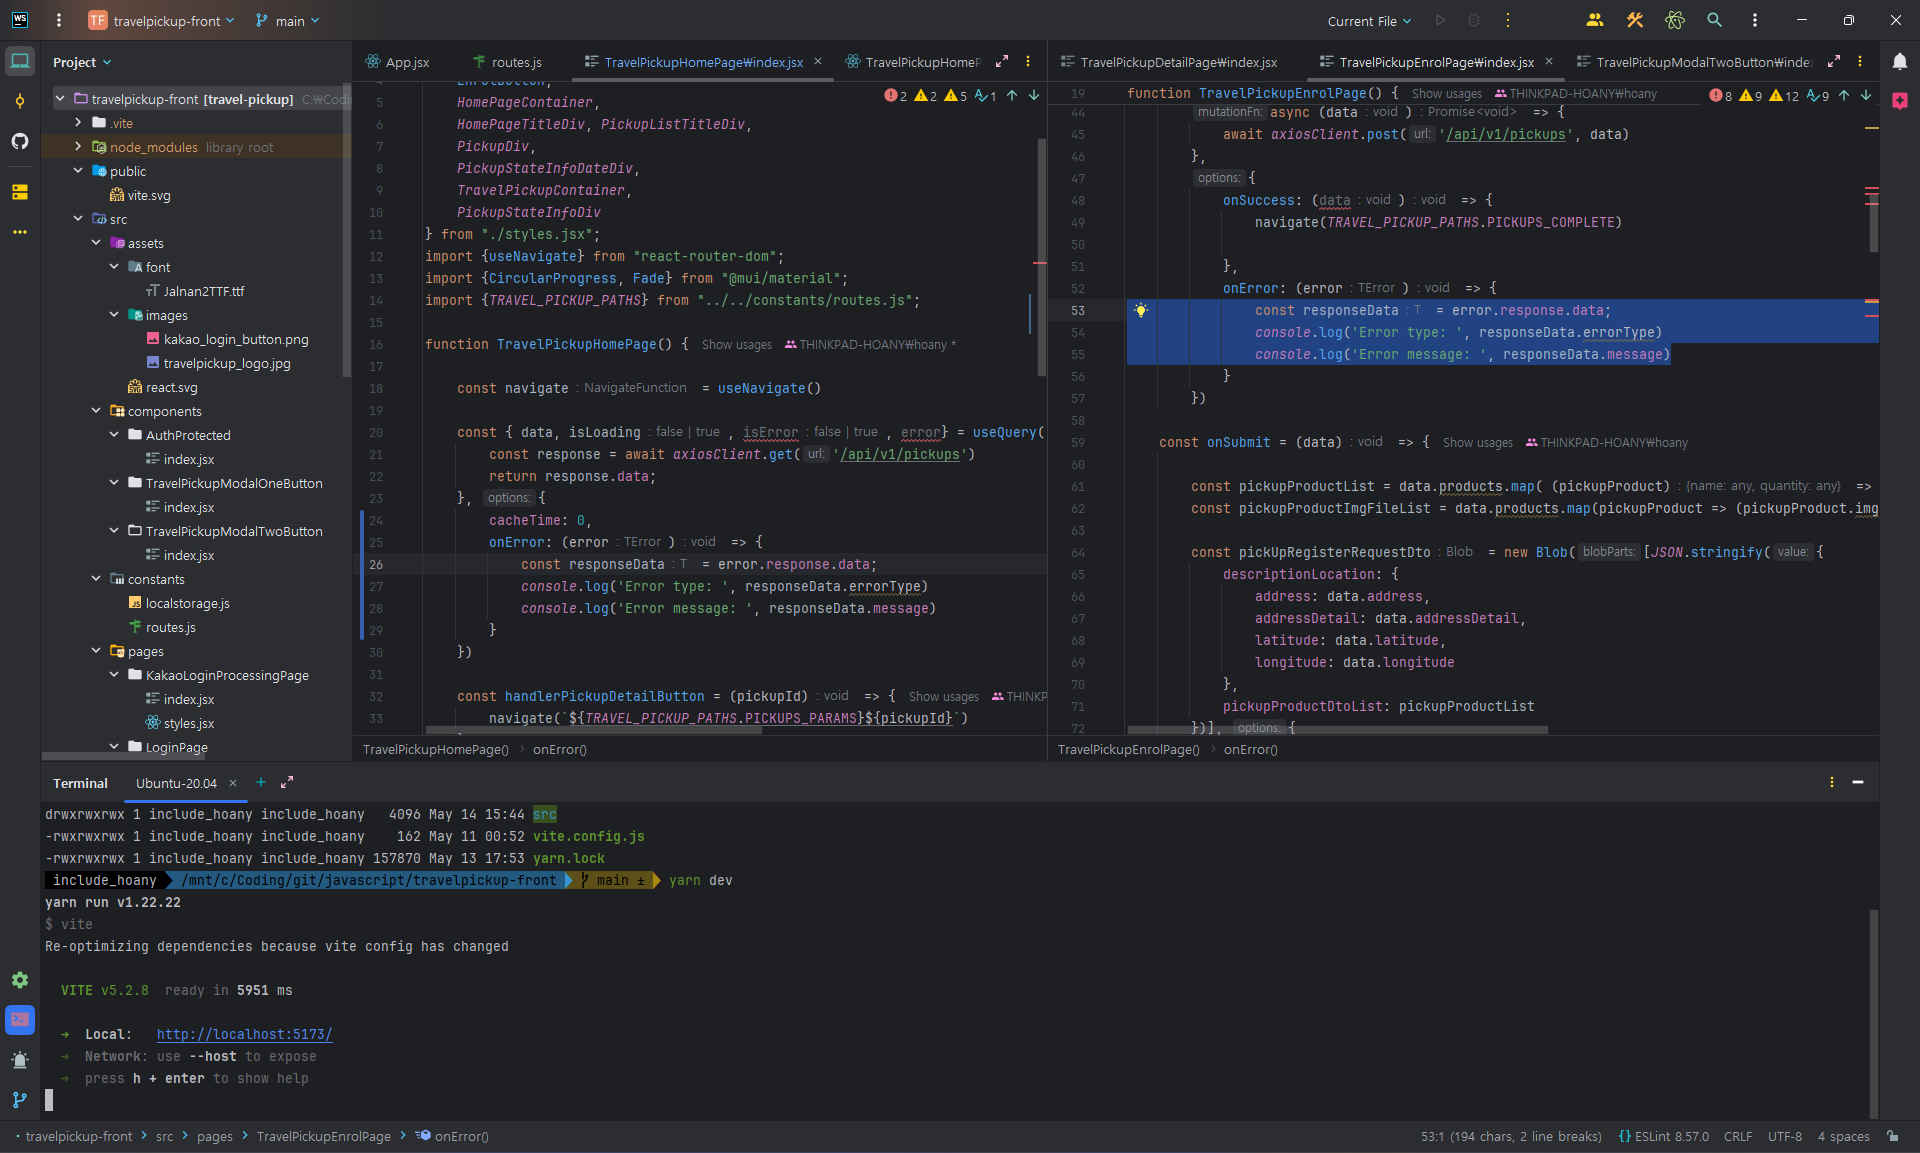Switch to the routes.js editor tab

click(514, 62)
